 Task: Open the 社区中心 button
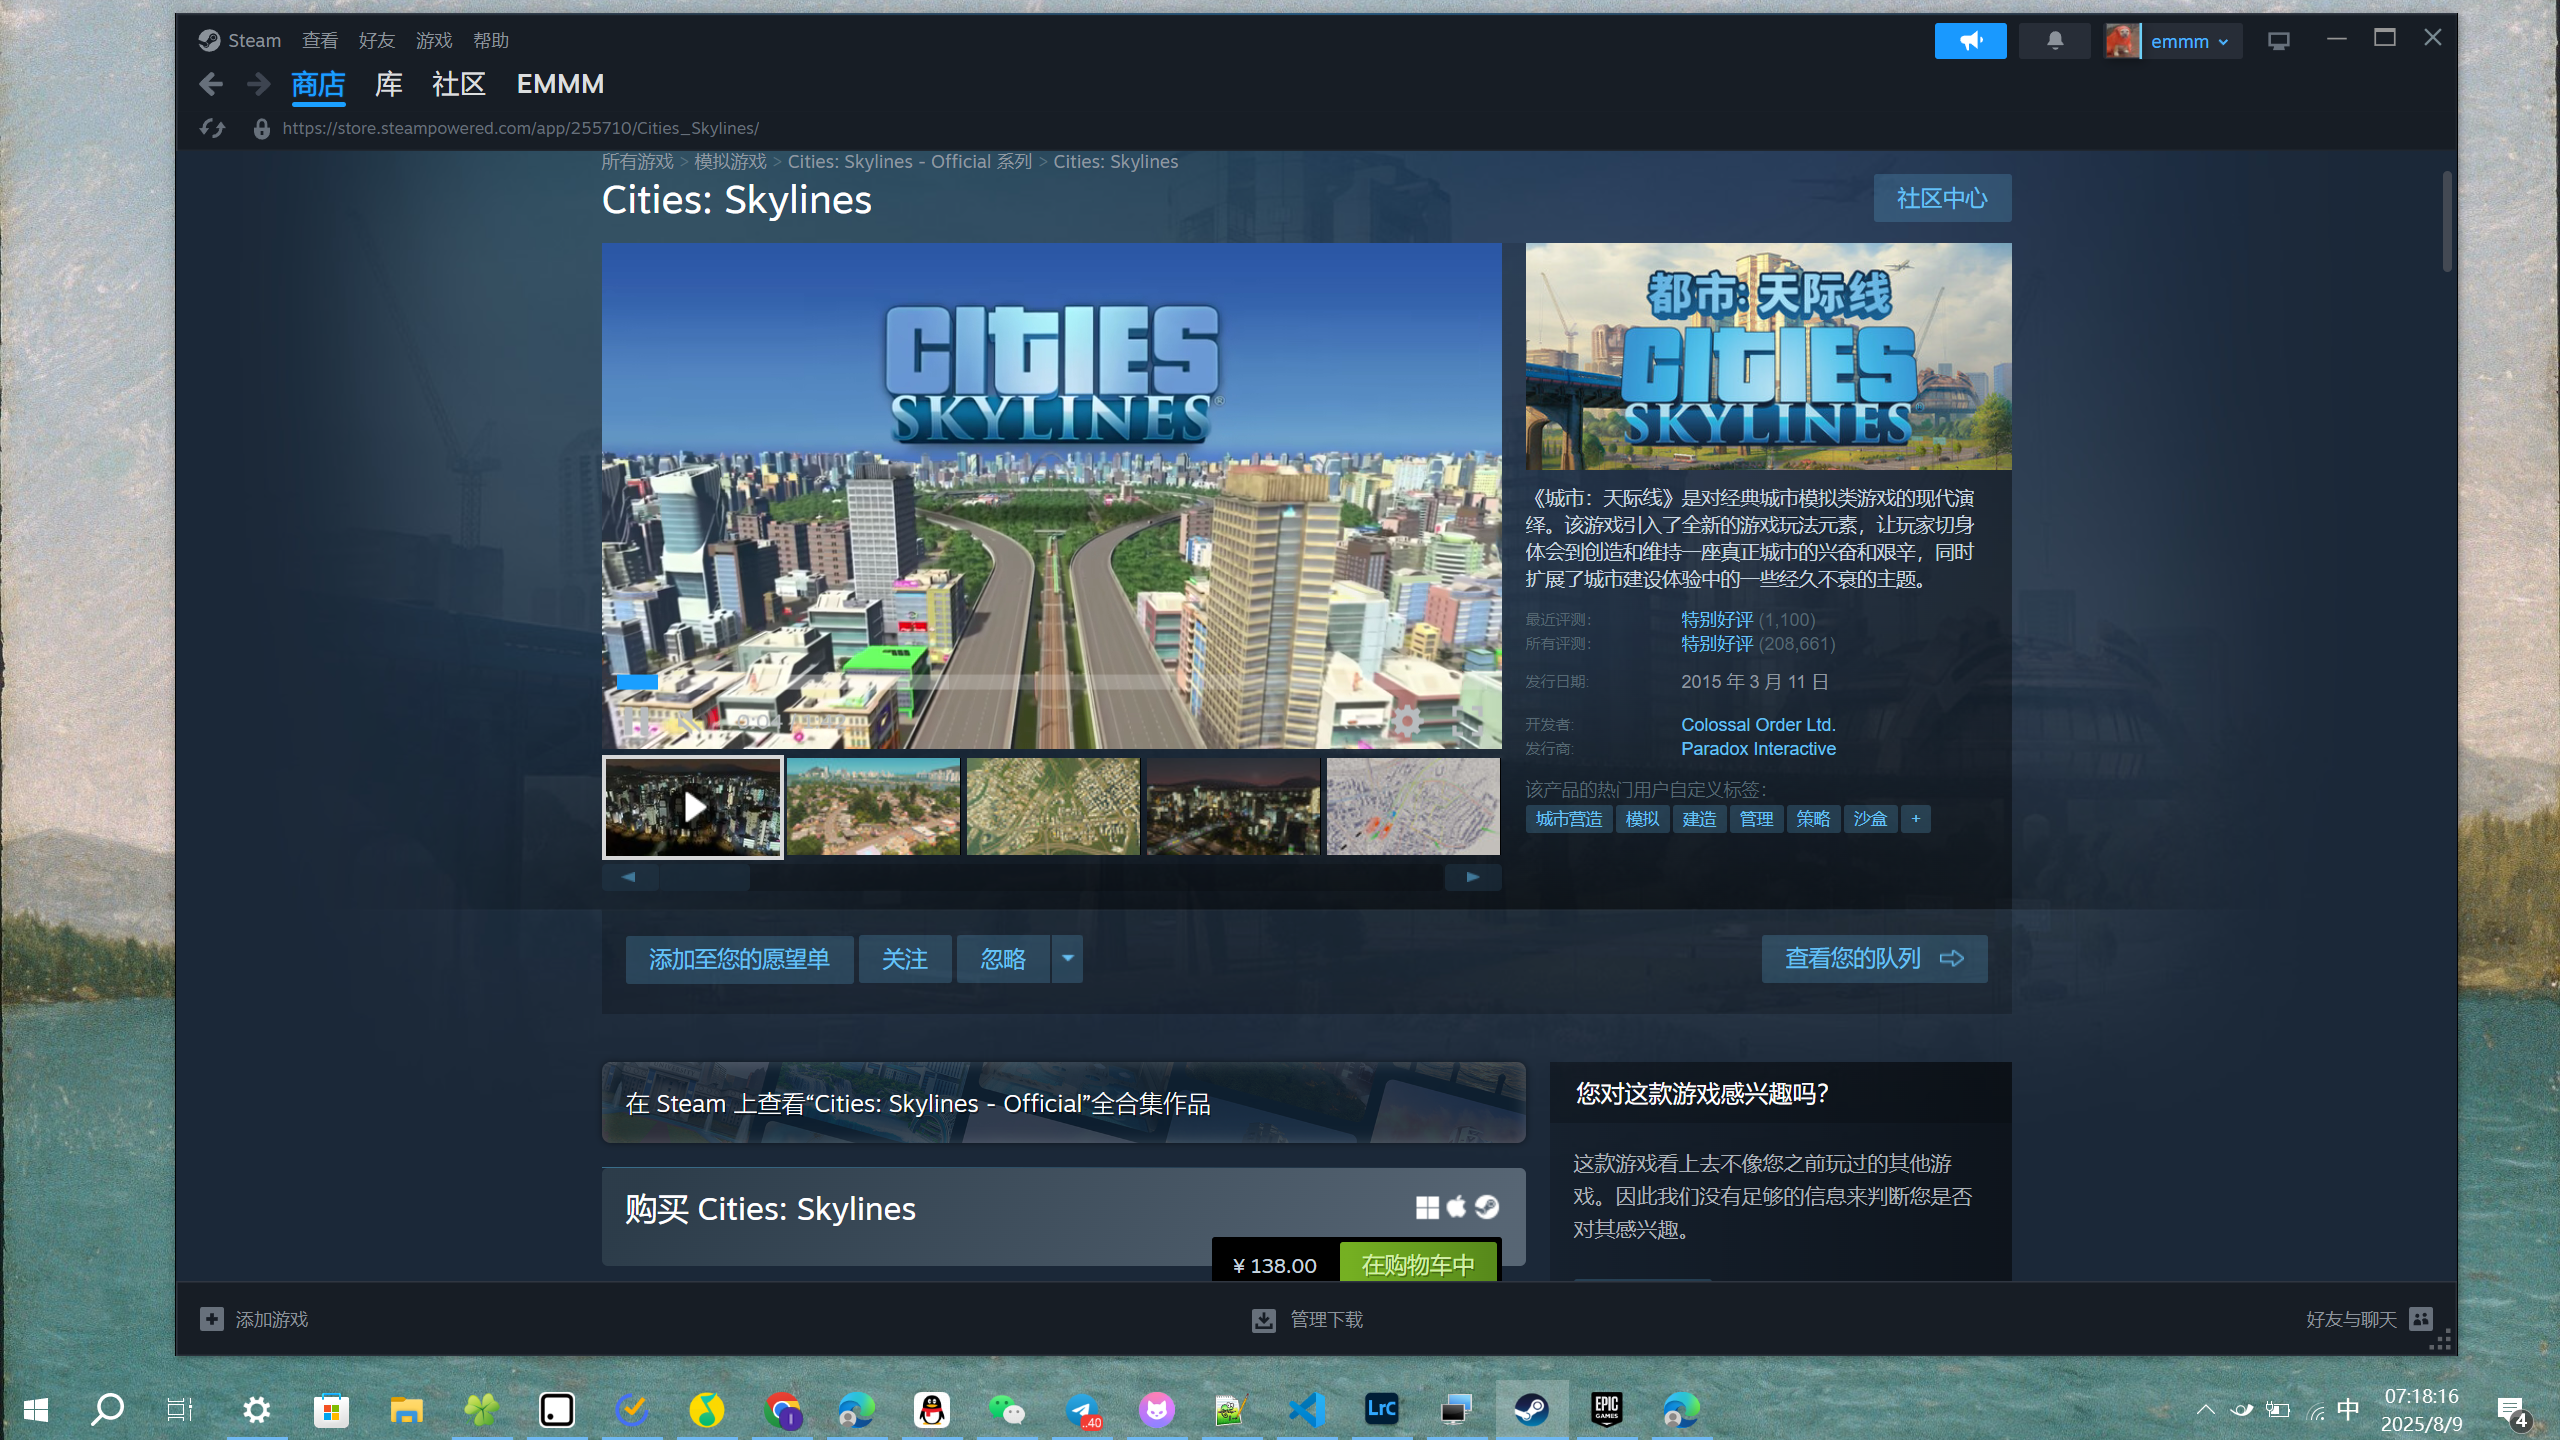pos(1942,198)
